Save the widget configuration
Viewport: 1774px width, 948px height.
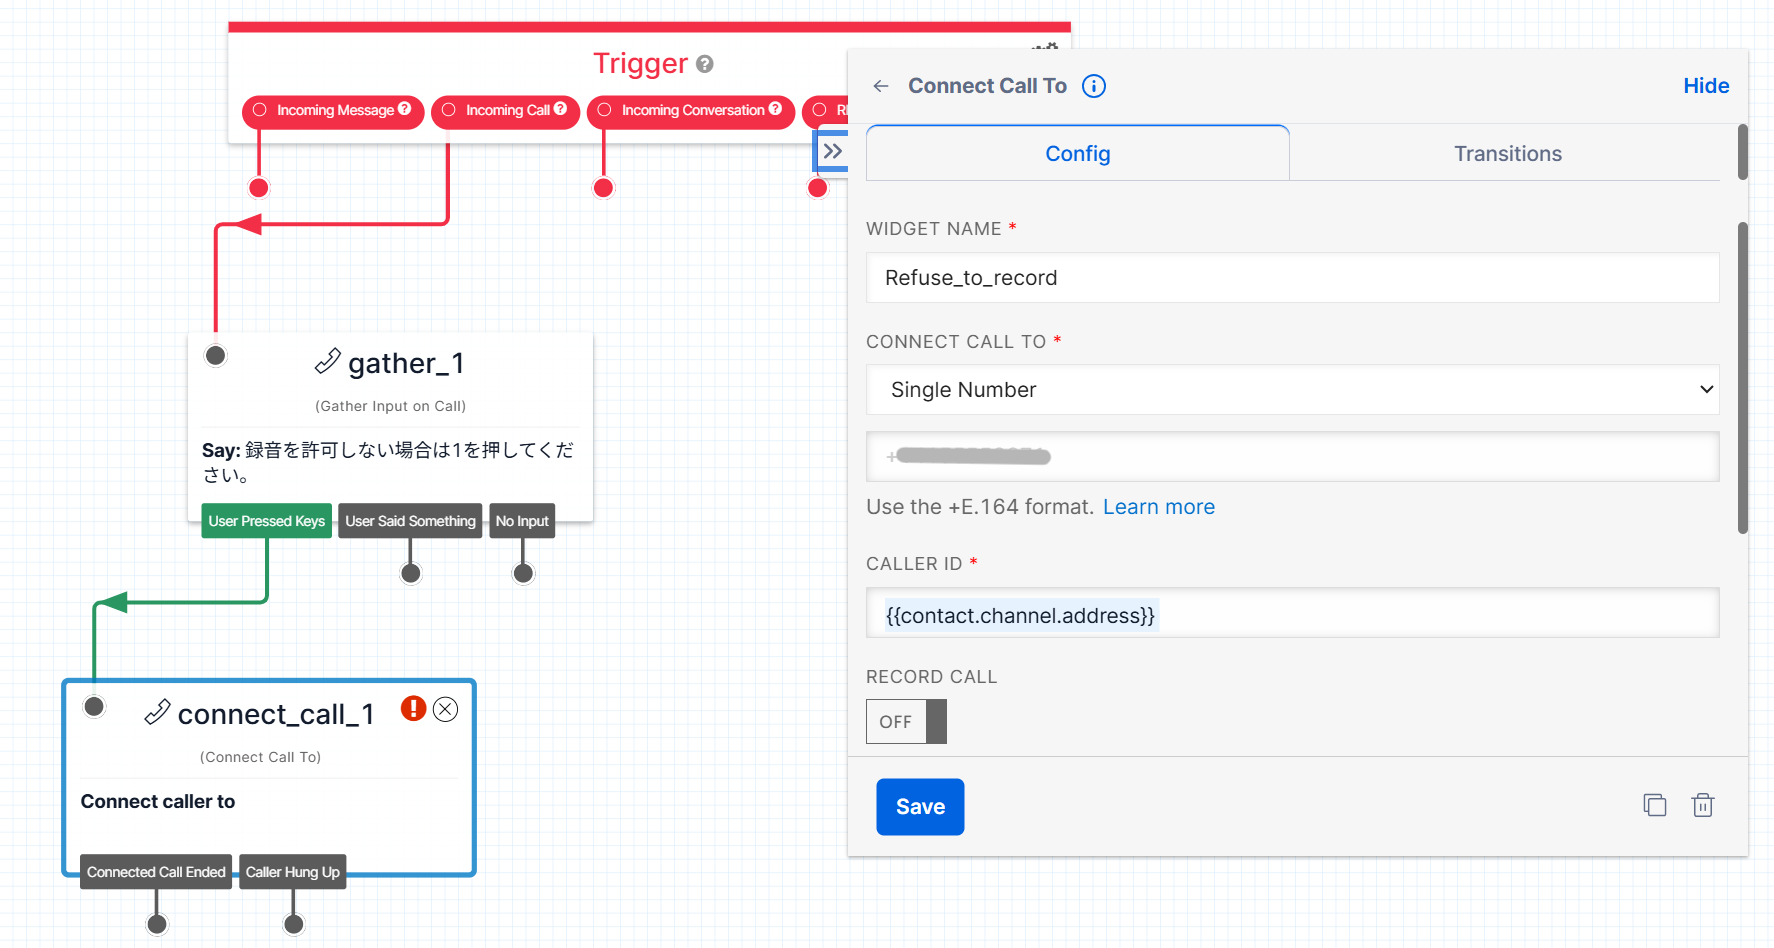pyautogui.click(x=919, y=806)
